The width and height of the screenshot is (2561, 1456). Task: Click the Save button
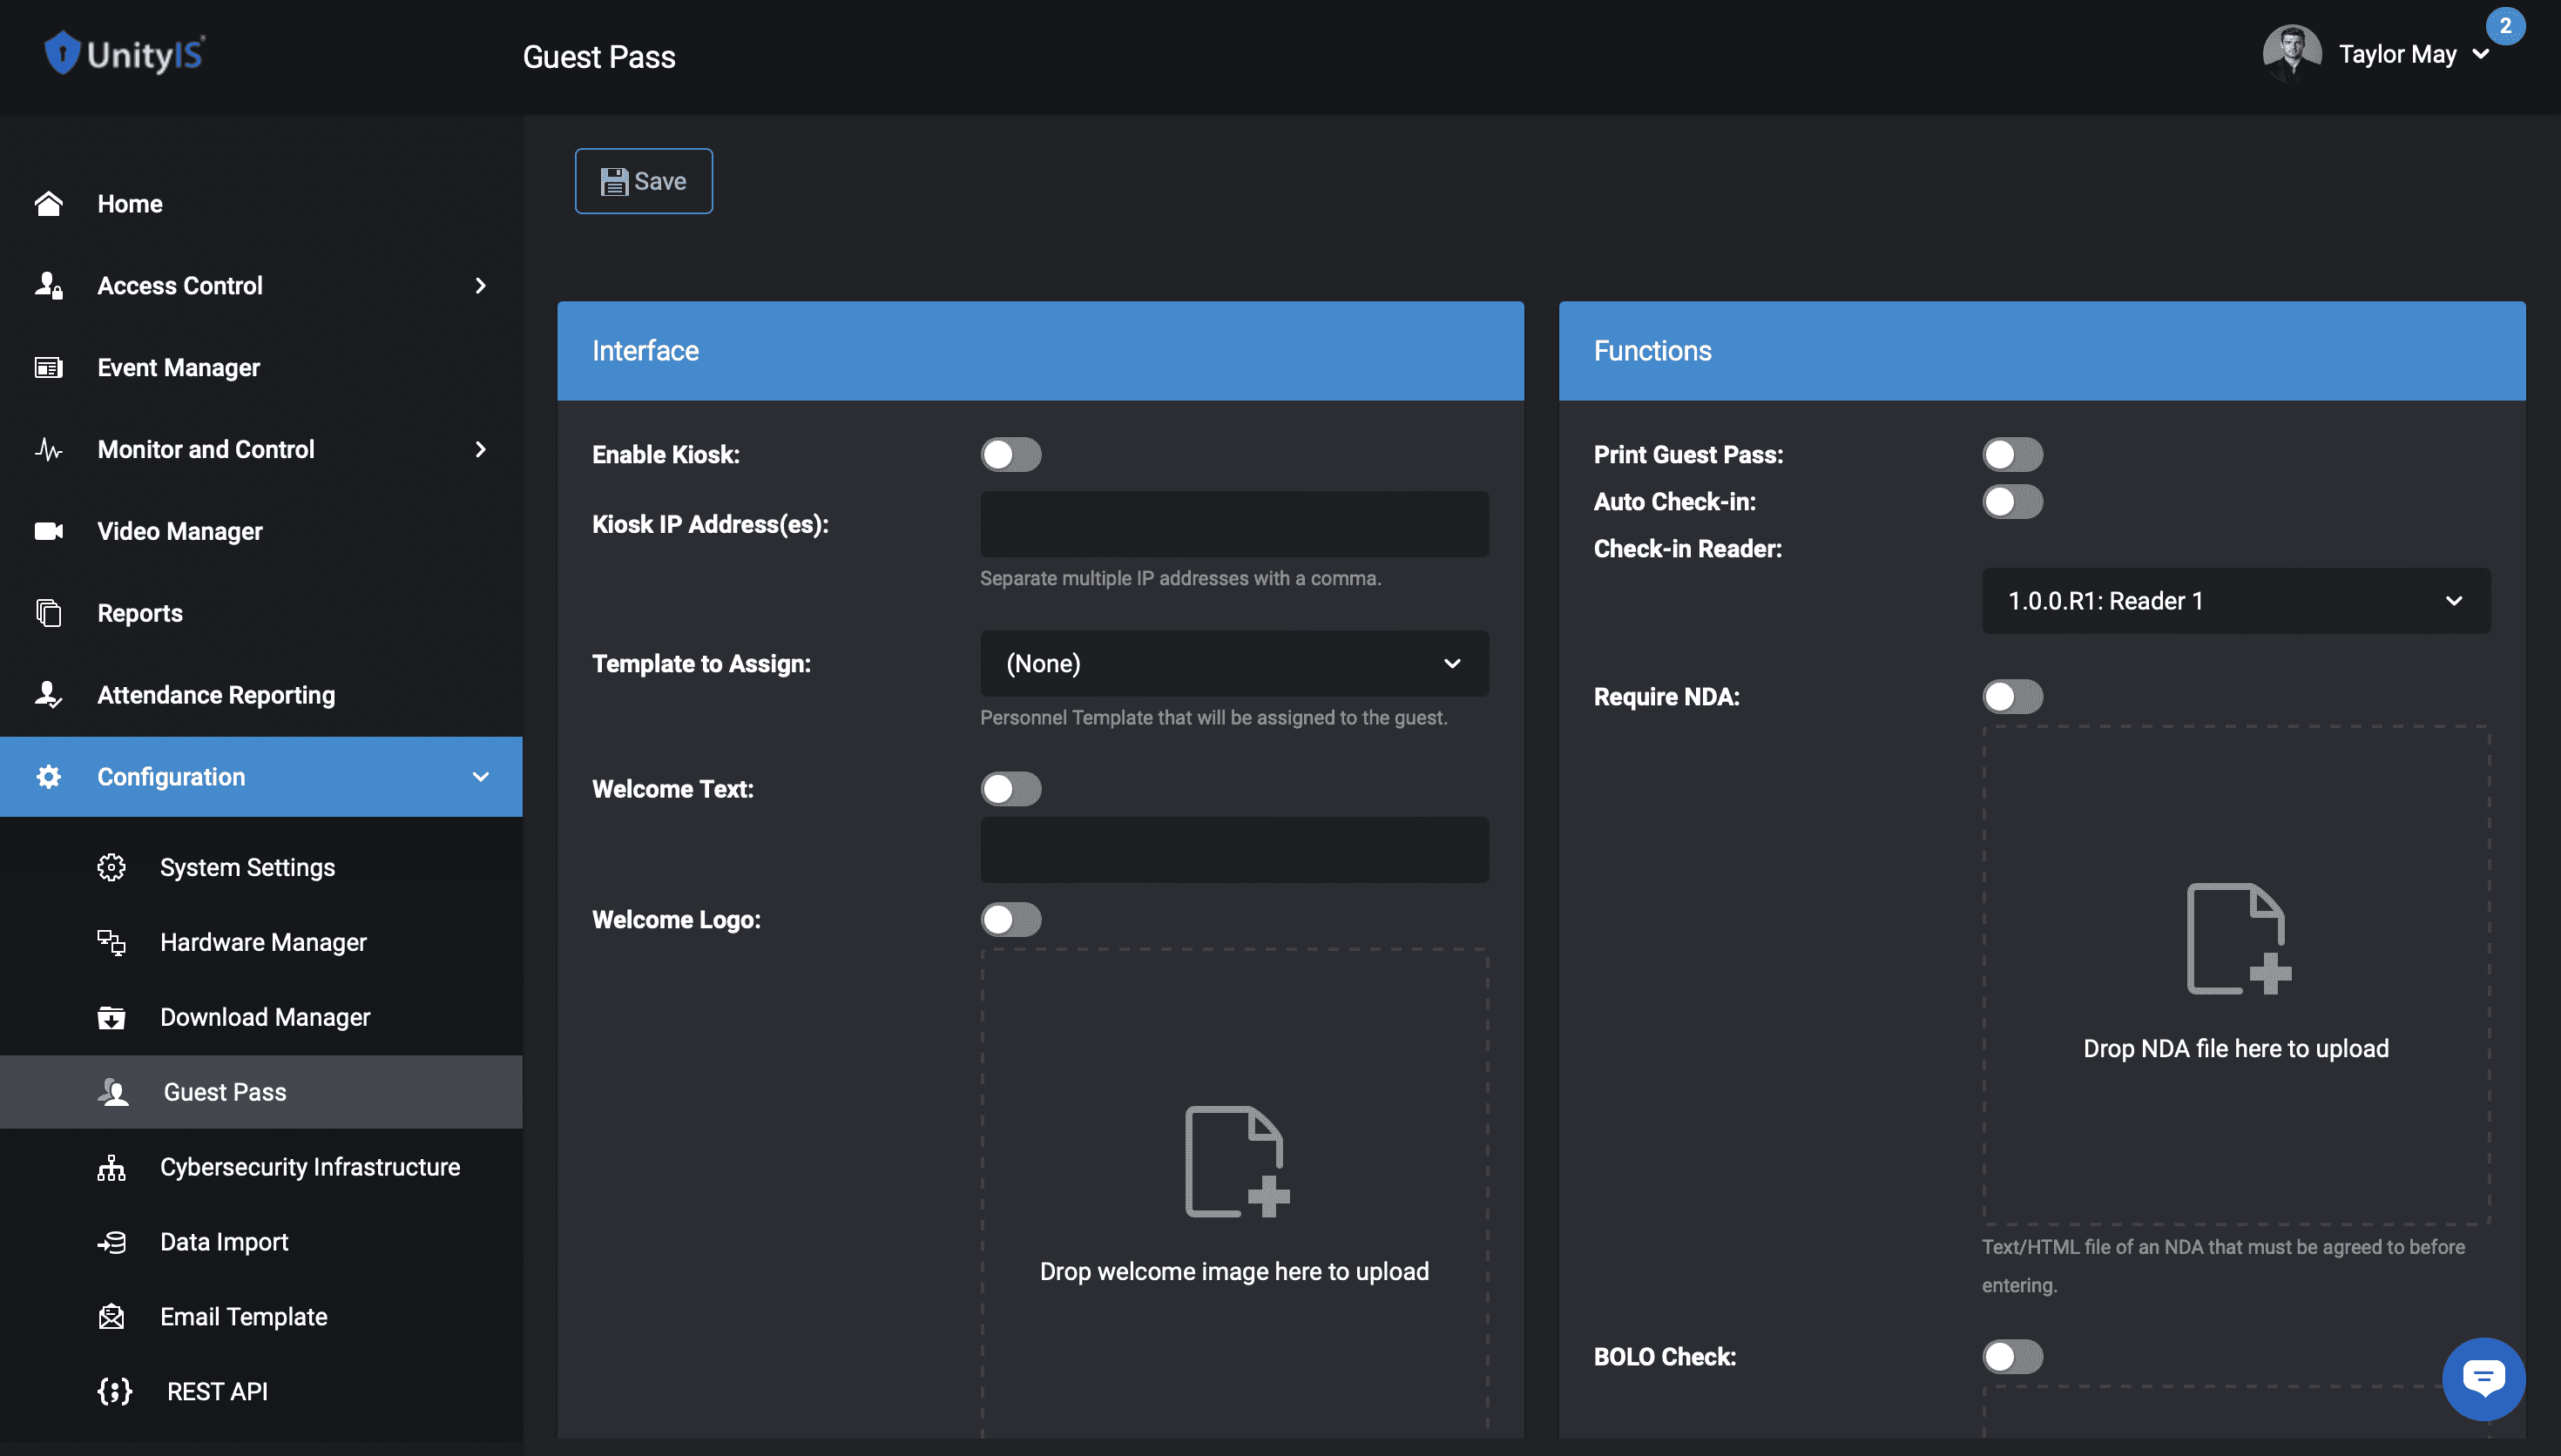click(644, 181)
